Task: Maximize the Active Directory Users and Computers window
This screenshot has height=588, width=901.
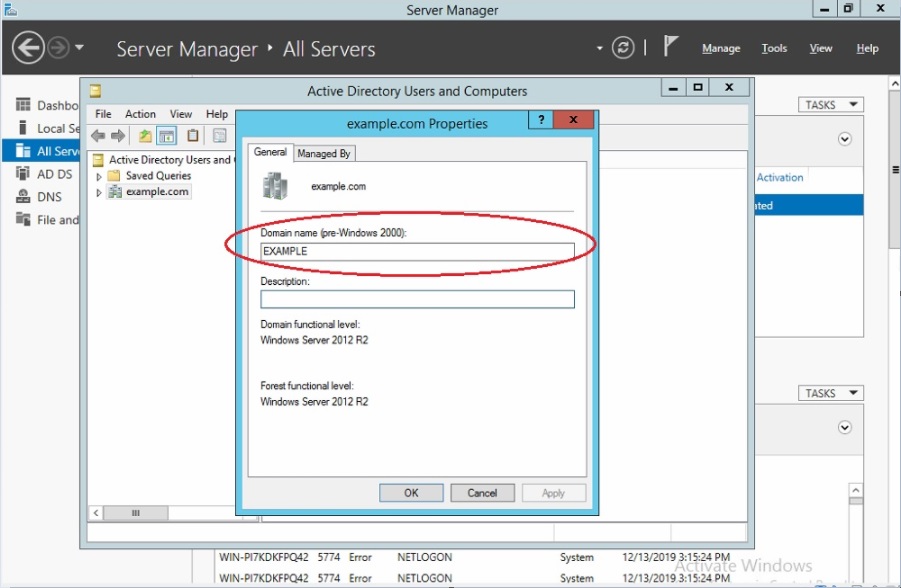Action: pos(698,87)
